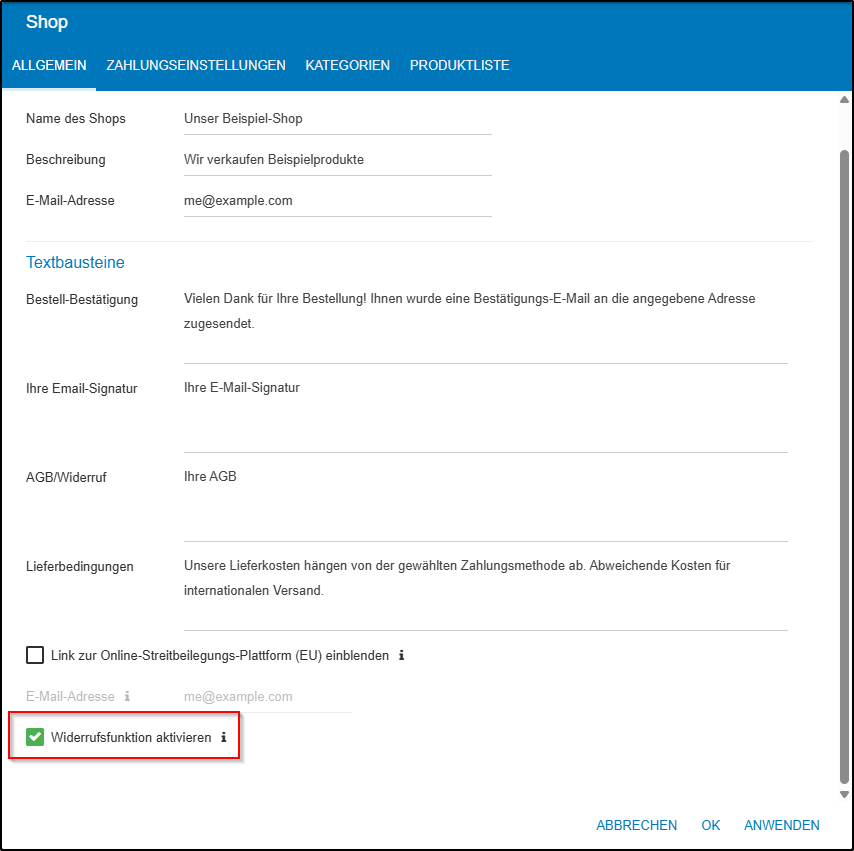The height and width of the screenshot is (851, 854).
Task: Click the Lieferbedingungen text area
Action: pos(486,592)
